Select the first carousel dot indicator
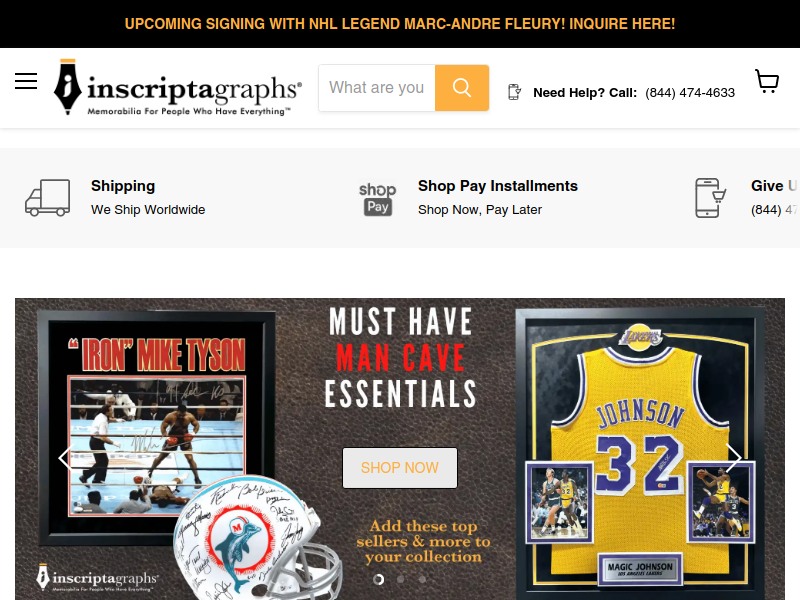The height and width of the screenshot is (600, 800). pyautogui.click(x=379, y=580)
